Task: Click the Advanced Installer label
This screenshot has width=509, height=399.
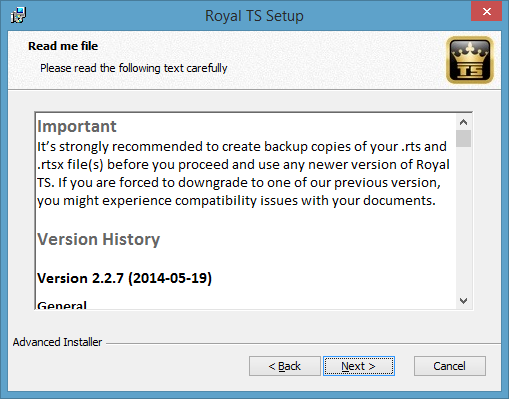Action: click(57, 342)
